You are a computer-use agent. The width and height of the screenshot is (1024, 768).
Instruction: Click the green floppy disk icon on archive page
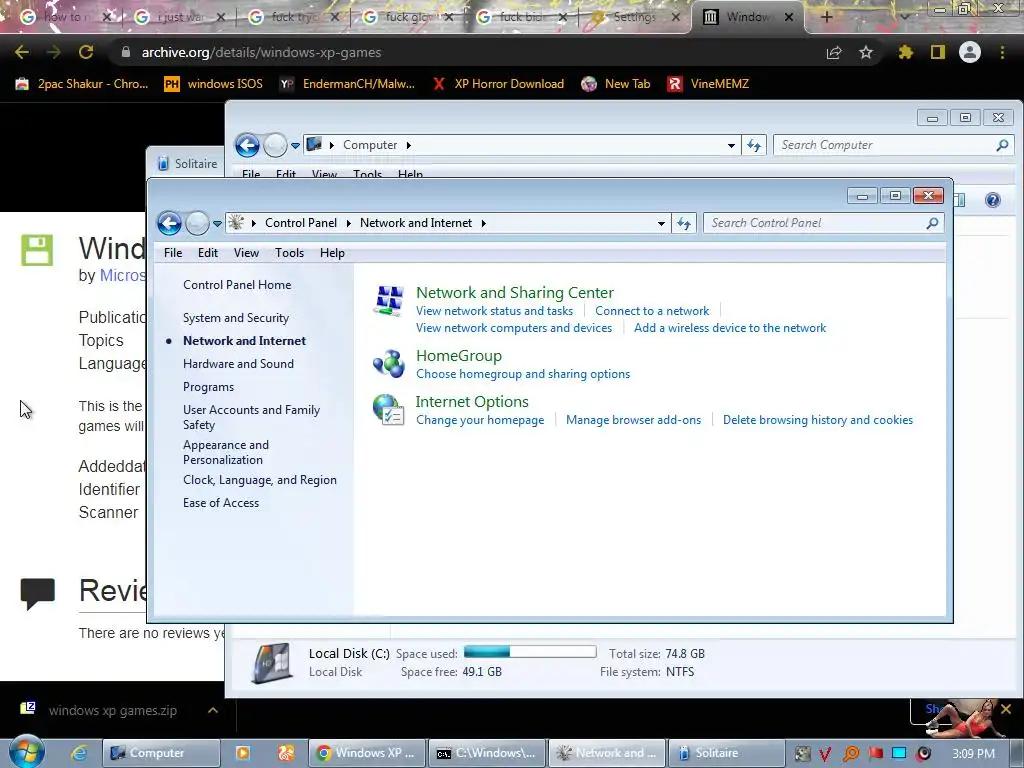click(37, 250)
